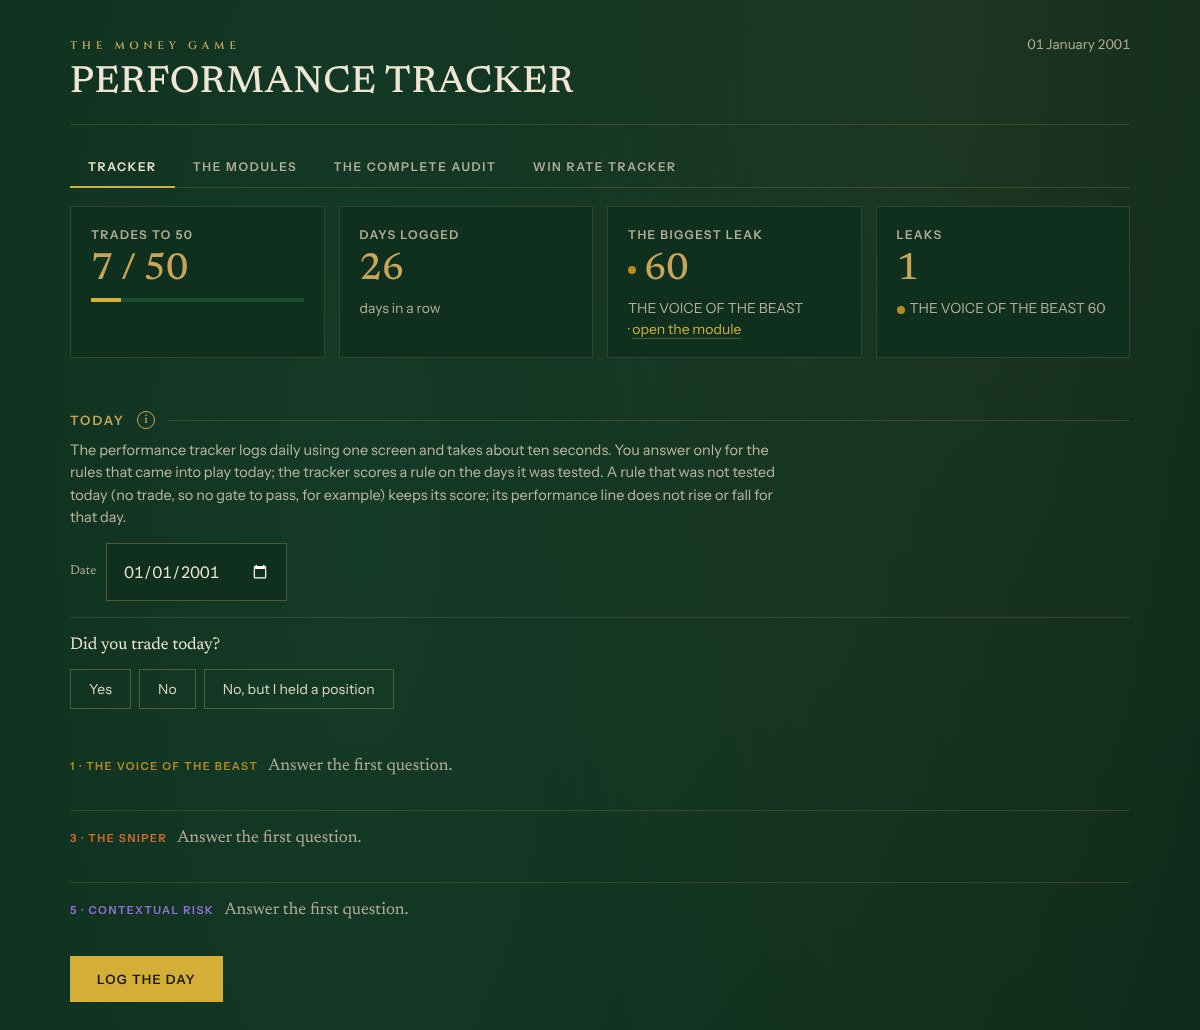Image resolution: width=1200 pixels, height=1030 pixels.
Task: Go to The Complete Audit tab
Action: click(x=415, y=167)
